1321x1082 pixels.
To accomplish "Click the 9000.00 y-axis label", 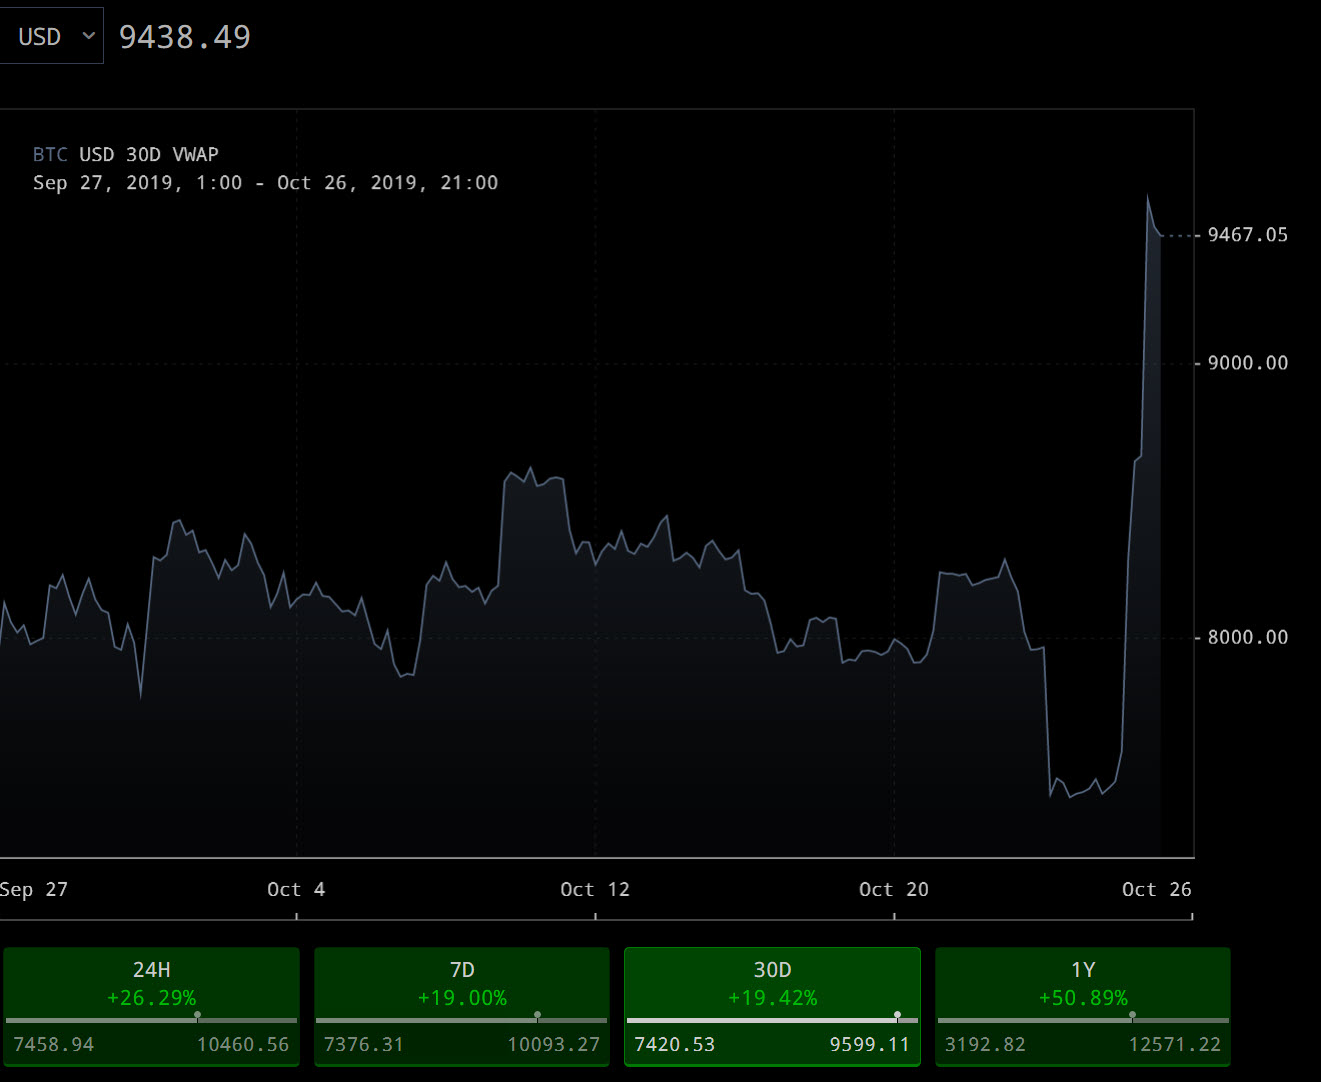I will point(1247,363).
